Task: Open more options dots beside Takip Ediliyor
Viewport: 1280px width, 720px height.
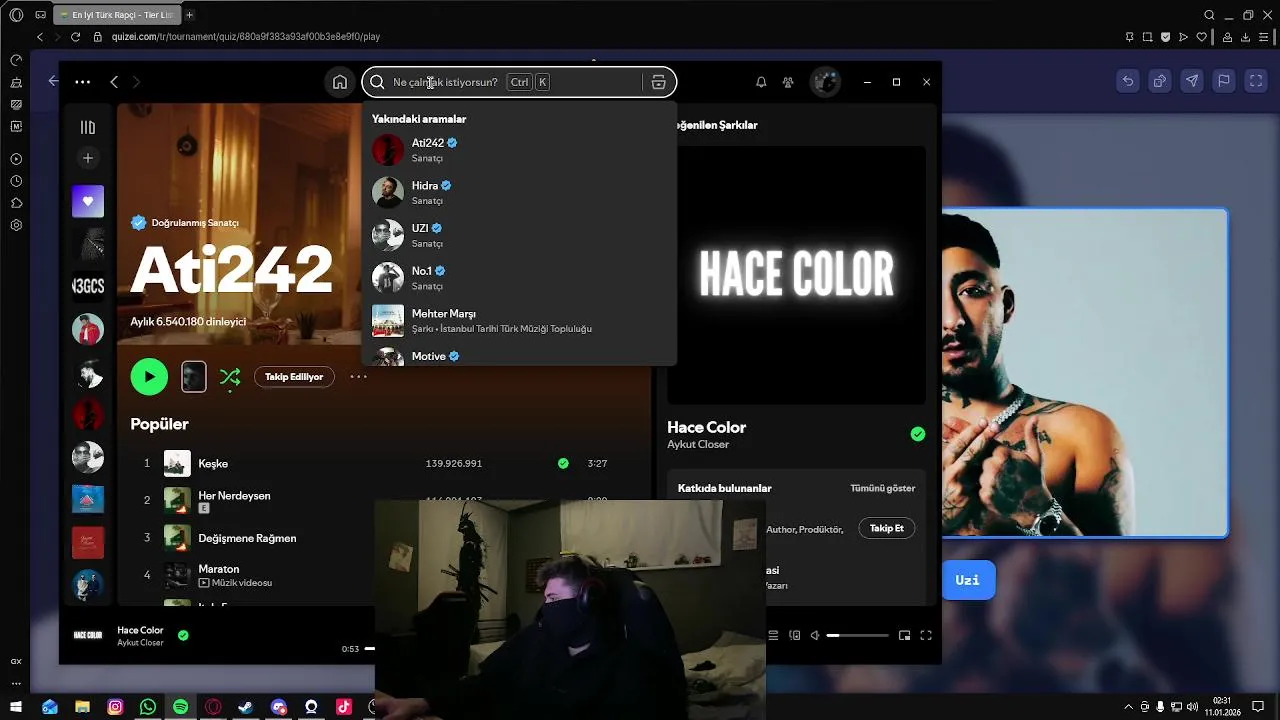Action: coord(358,377)
